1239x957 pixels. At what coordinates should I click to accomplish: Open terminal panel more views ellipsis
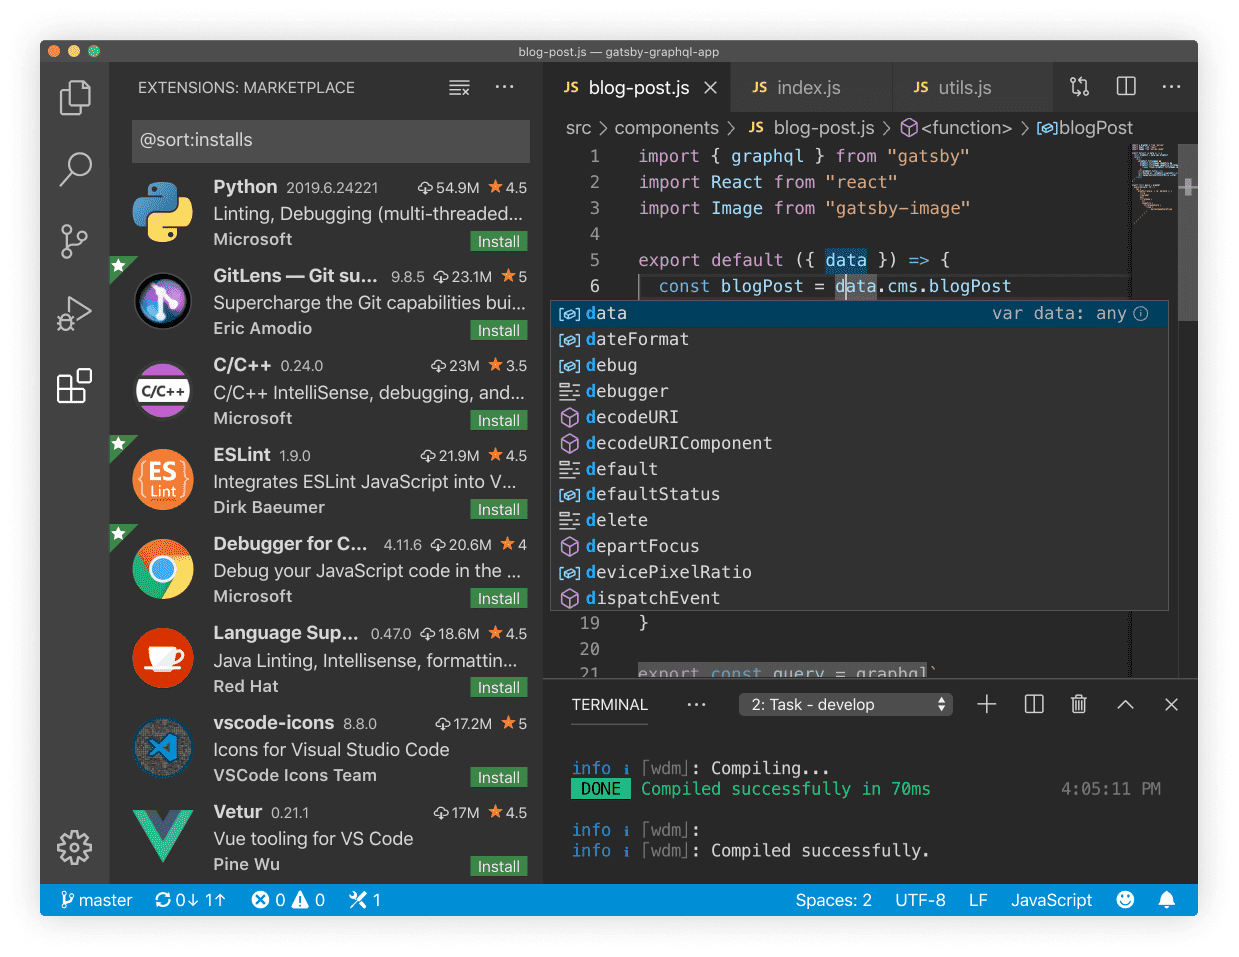coord(696,704)
